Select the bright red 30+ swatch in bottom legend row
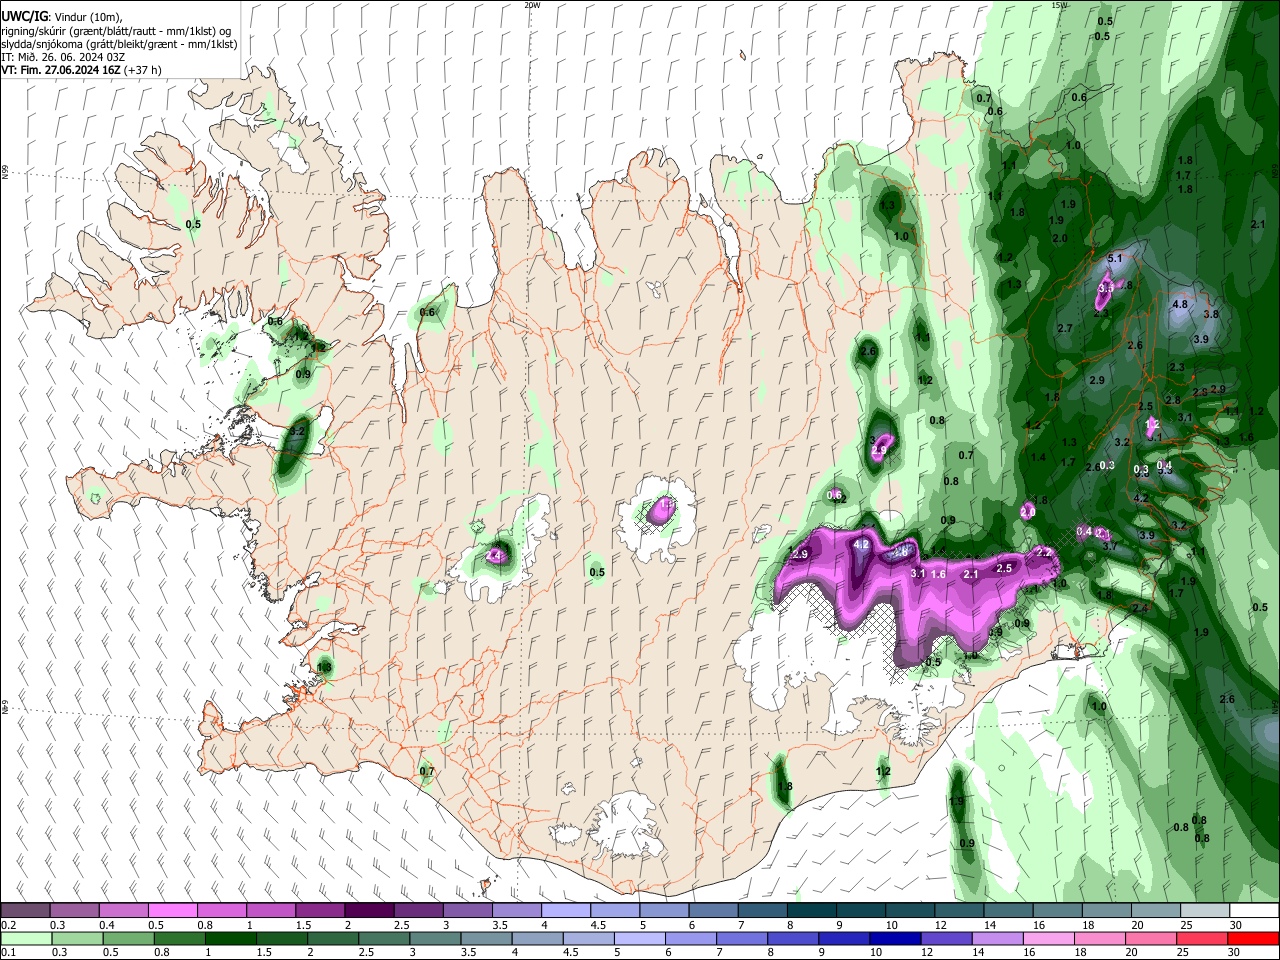This screenshot has height=960, width=1280. (x=1255, y=938)
